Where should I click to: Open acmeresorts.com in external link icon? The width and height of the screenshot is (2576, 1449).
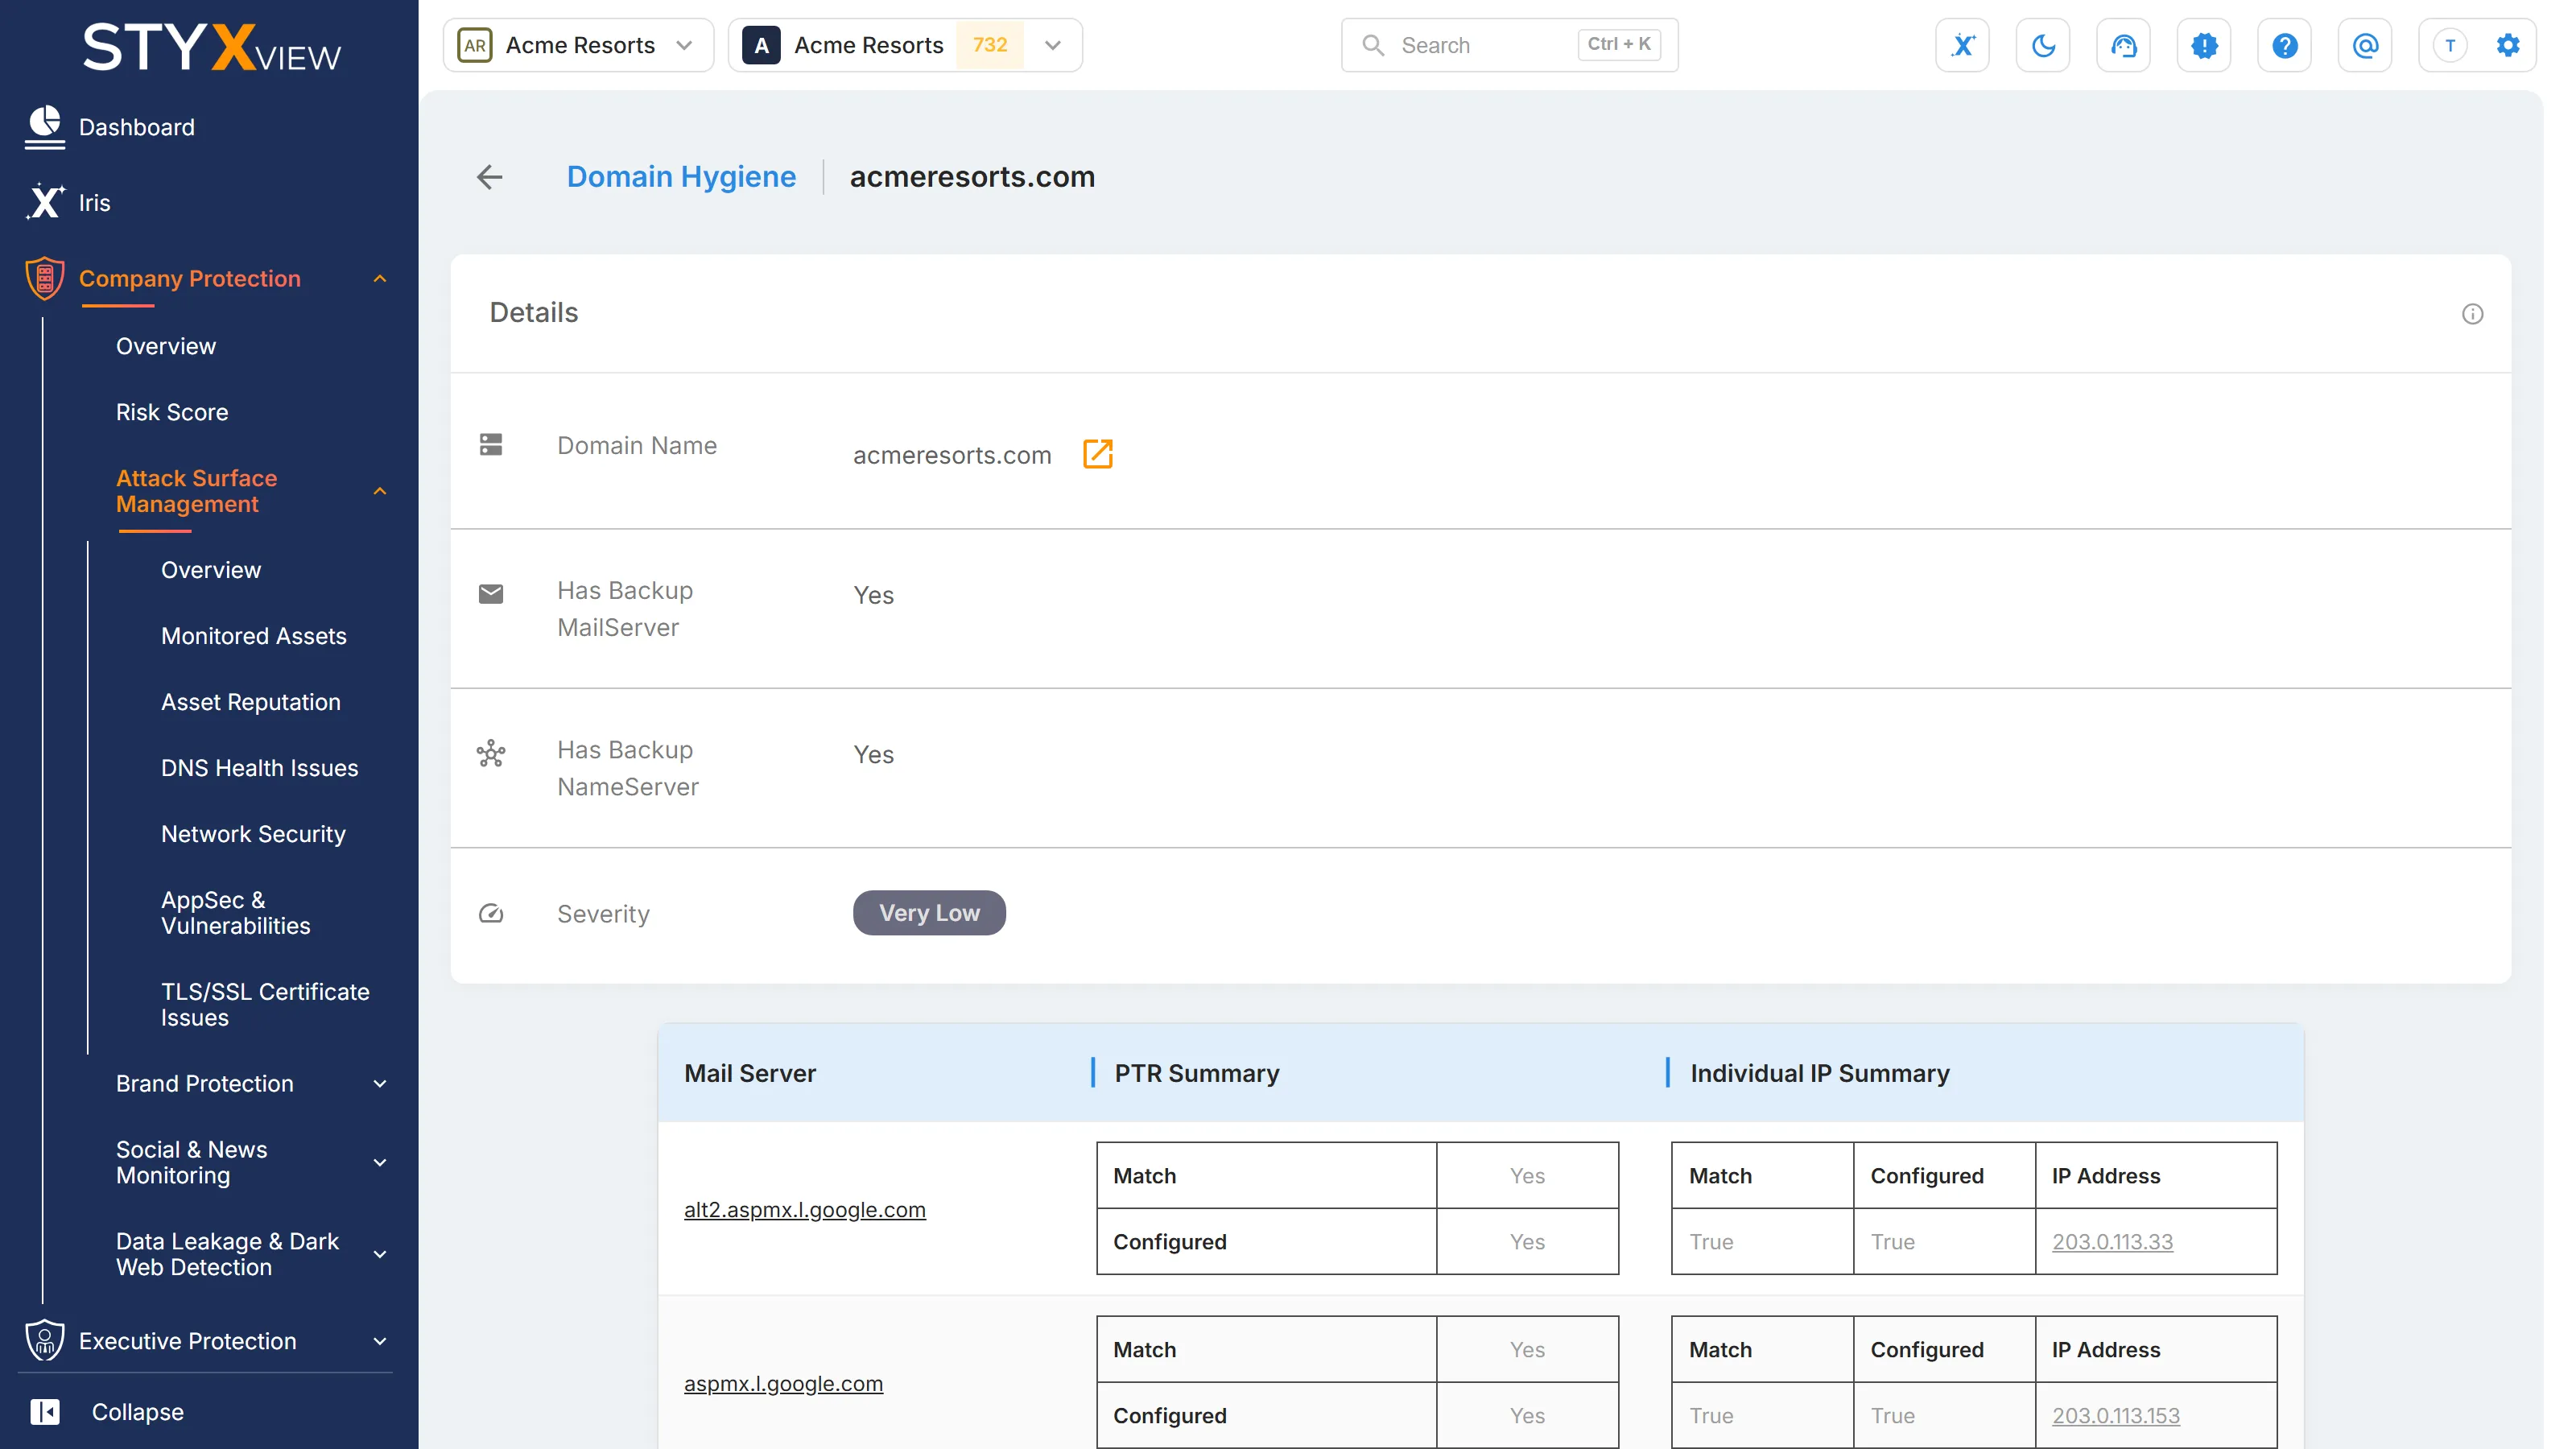(x=1098, y=454)
